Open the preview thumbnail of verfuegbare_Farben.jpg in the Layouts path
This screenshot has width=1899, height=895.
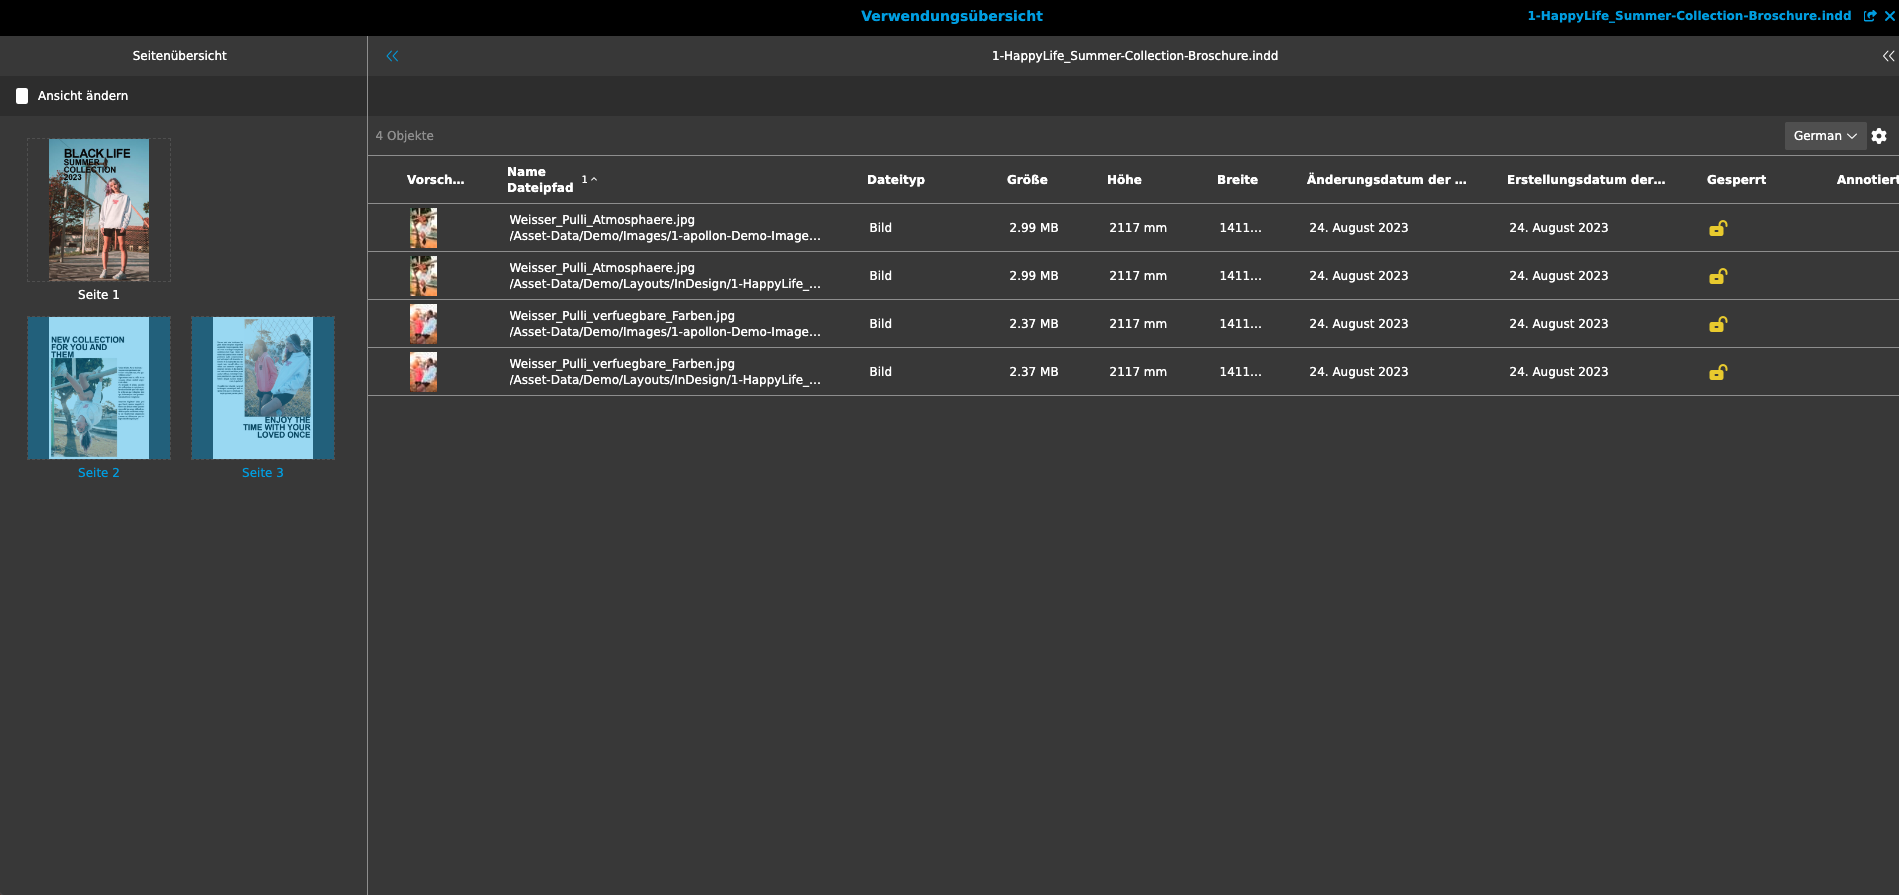423,372
